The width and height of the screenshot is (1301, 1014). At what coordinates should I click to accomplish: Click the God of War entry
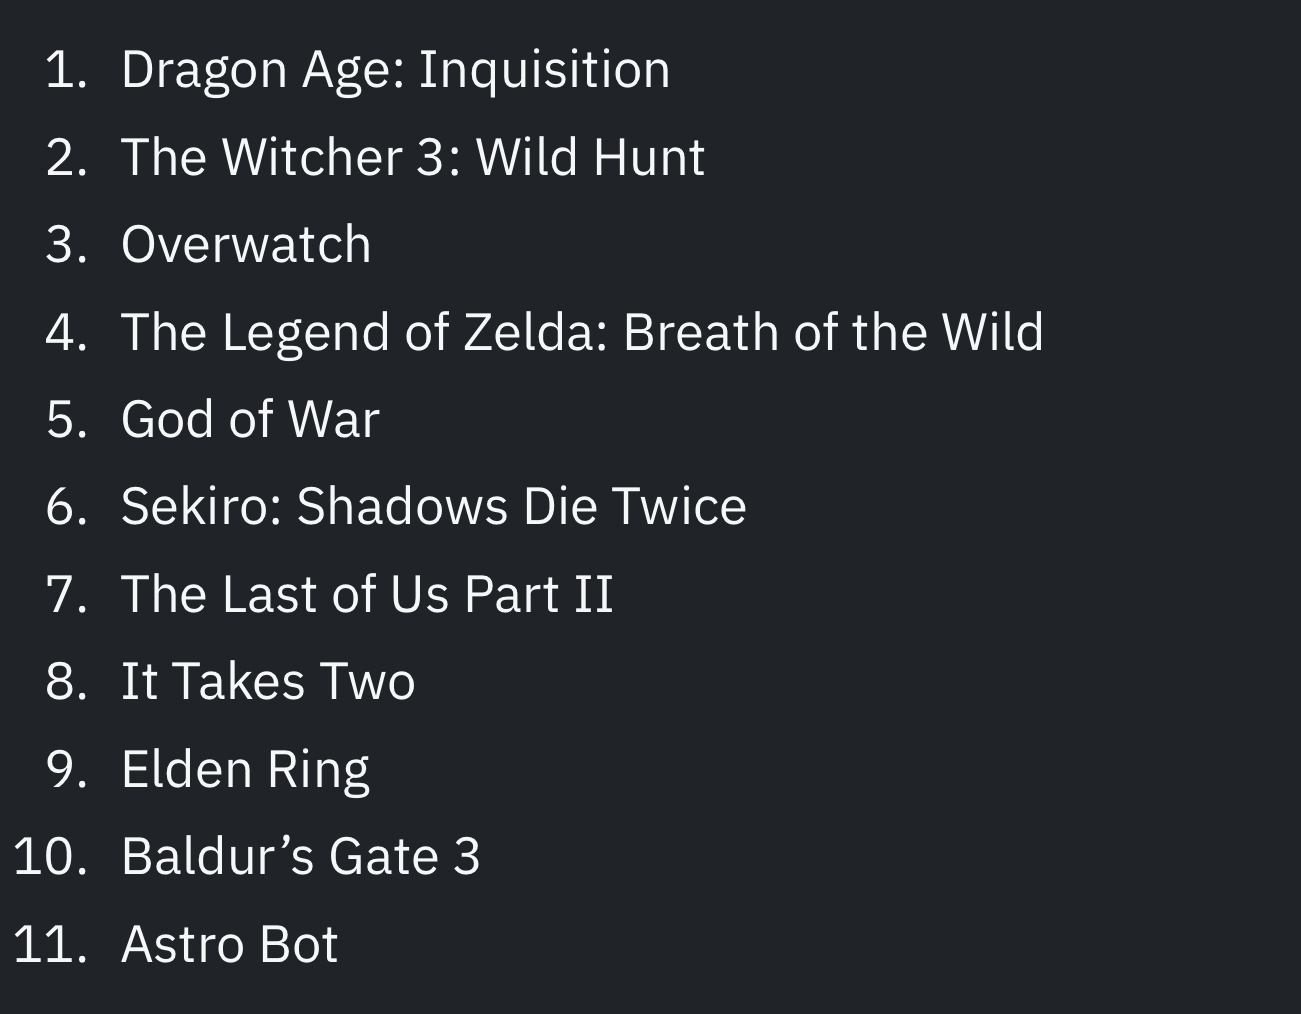[250, 420]
